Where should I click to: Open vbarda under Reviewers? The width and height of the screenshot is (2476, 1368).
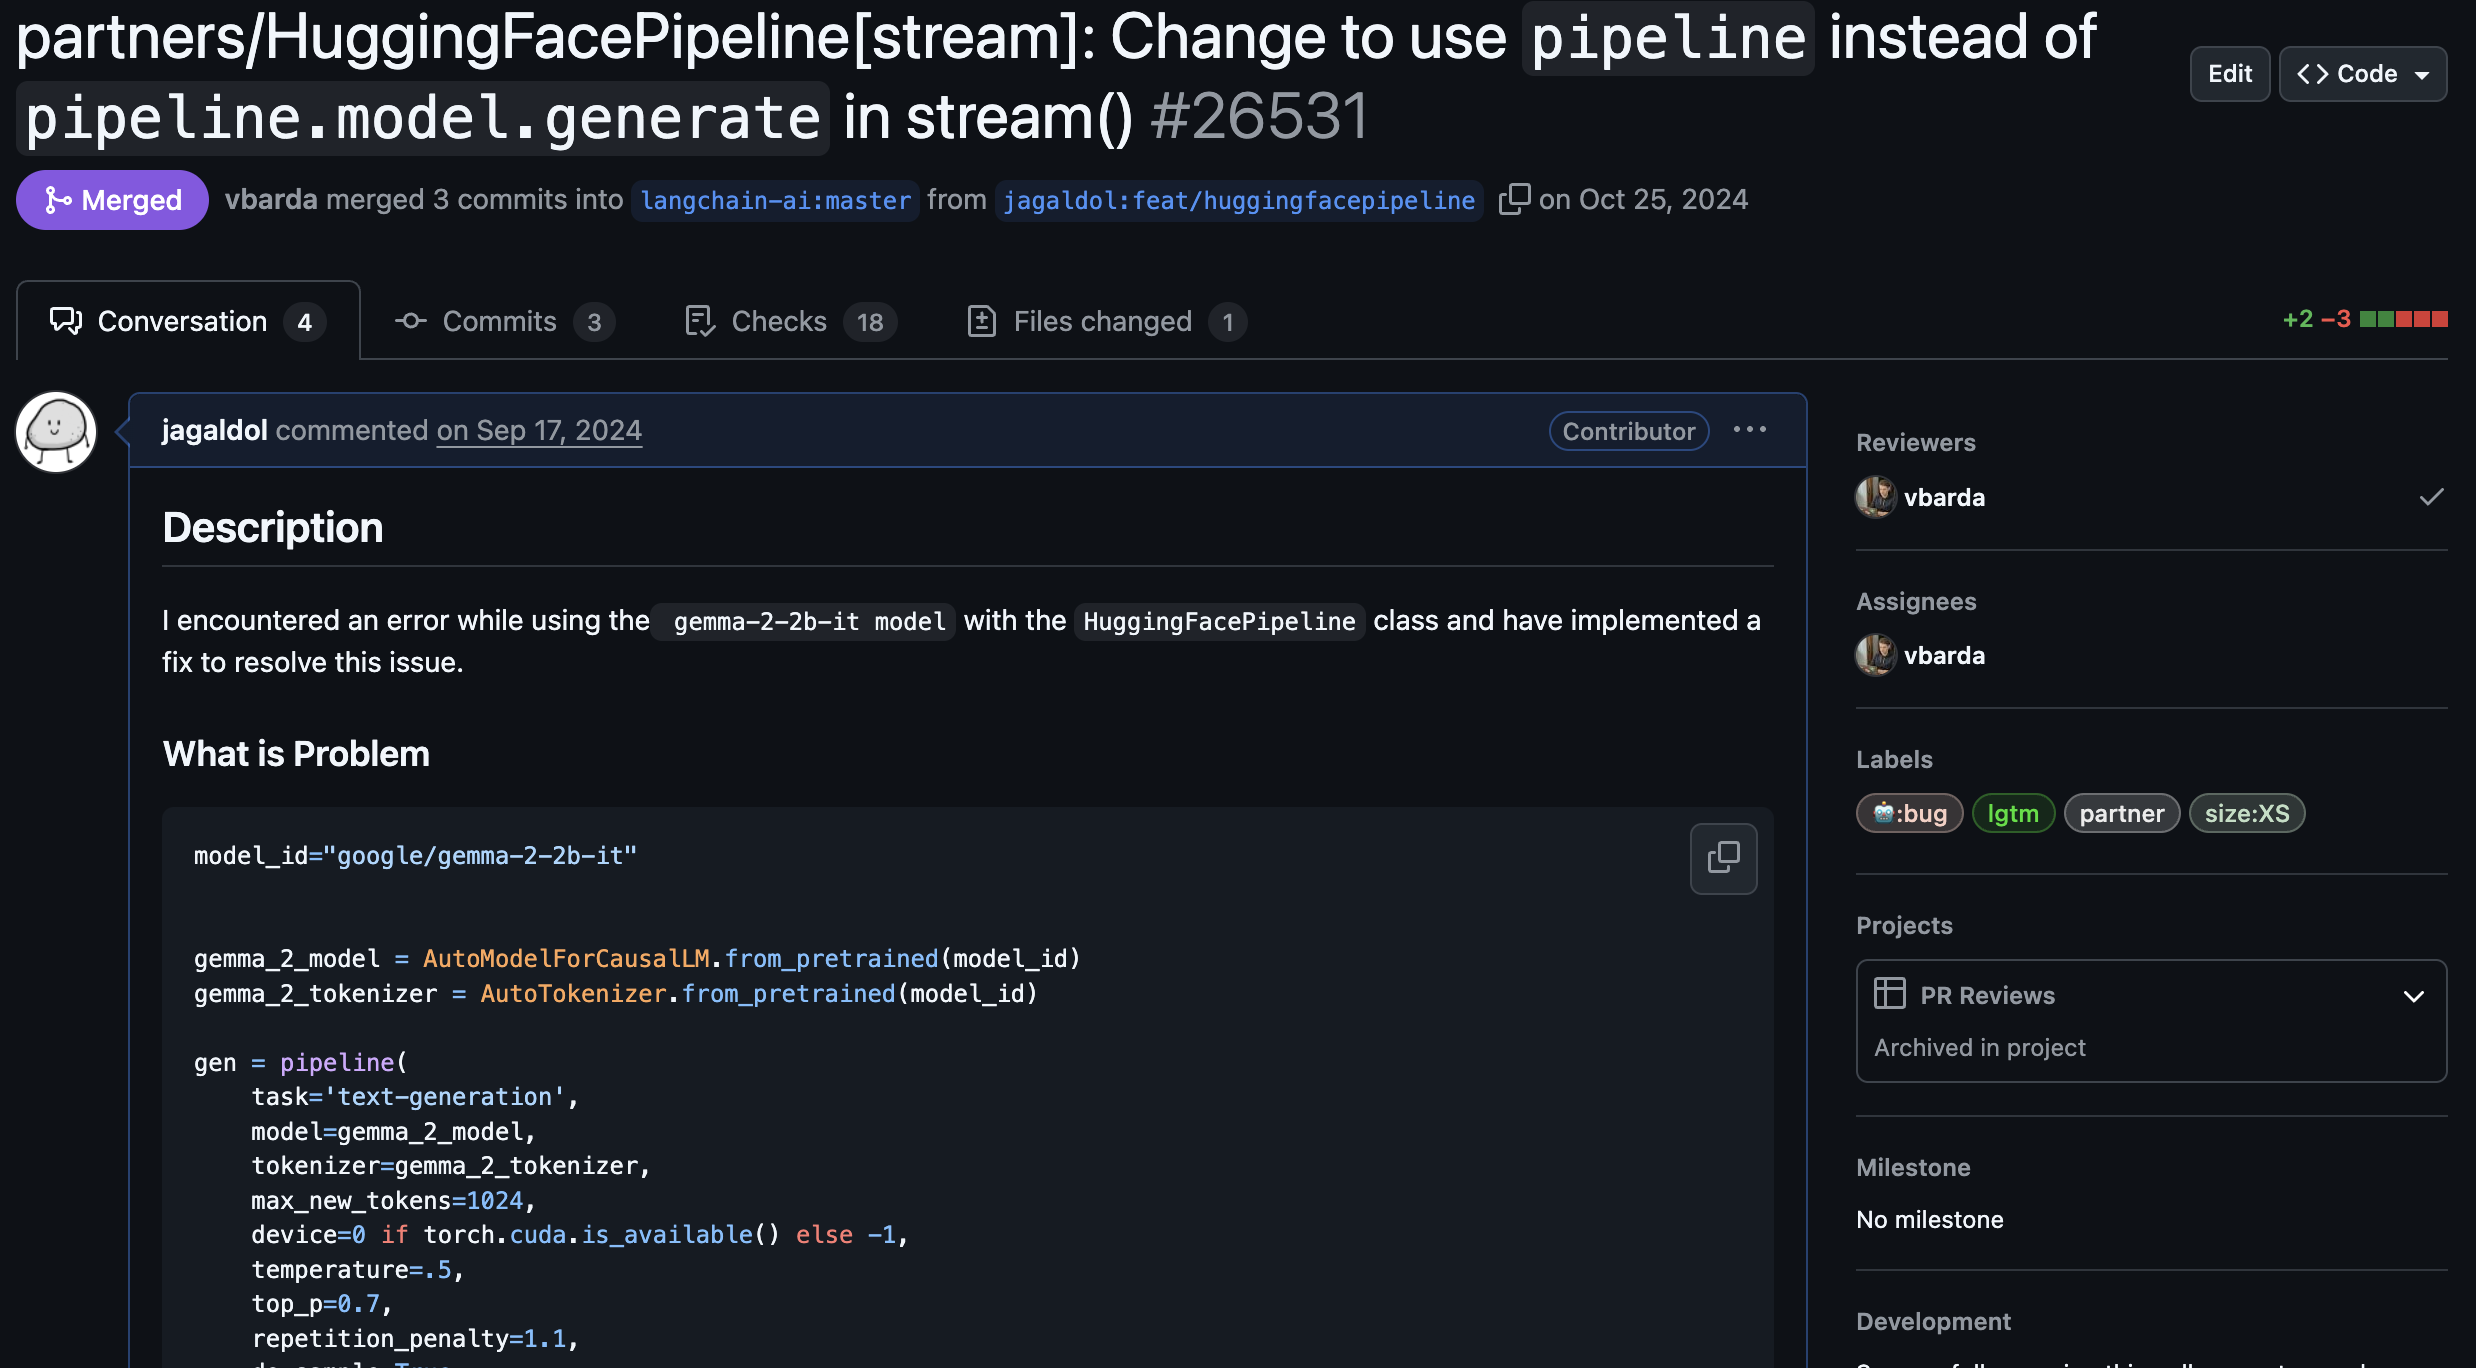[x=1944, y=497]
